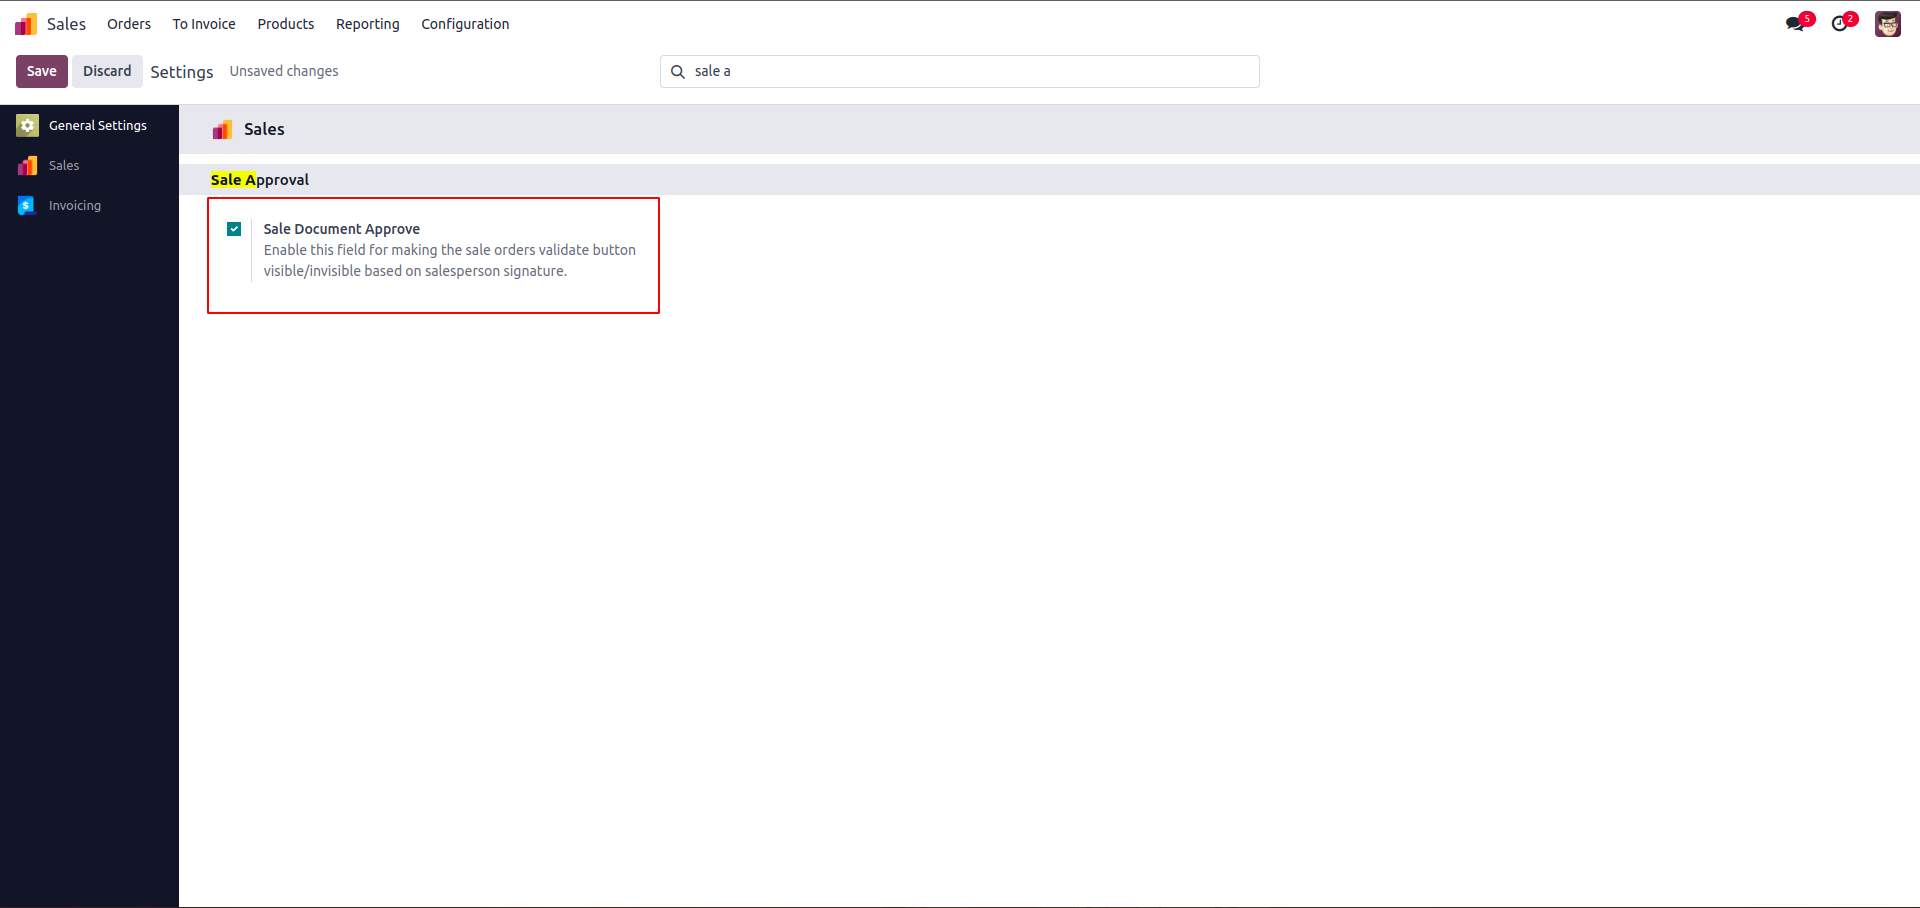This screenshot has width=1920, height=908.
Task: Open the user avatar menu
Action: click(1888, 24)
